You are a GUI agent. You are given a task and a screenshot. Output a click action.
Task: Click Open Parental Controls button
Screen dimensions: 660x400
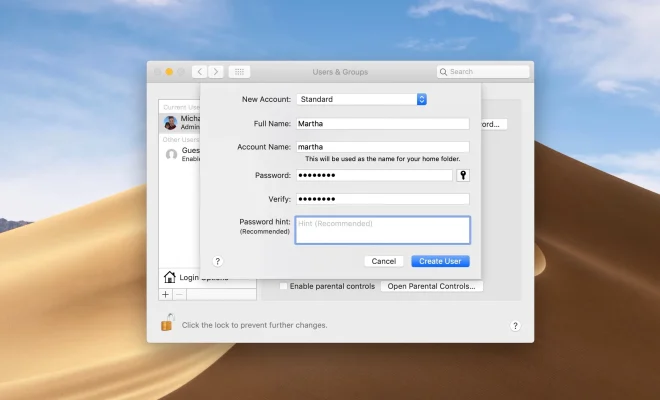coord(431,286)
